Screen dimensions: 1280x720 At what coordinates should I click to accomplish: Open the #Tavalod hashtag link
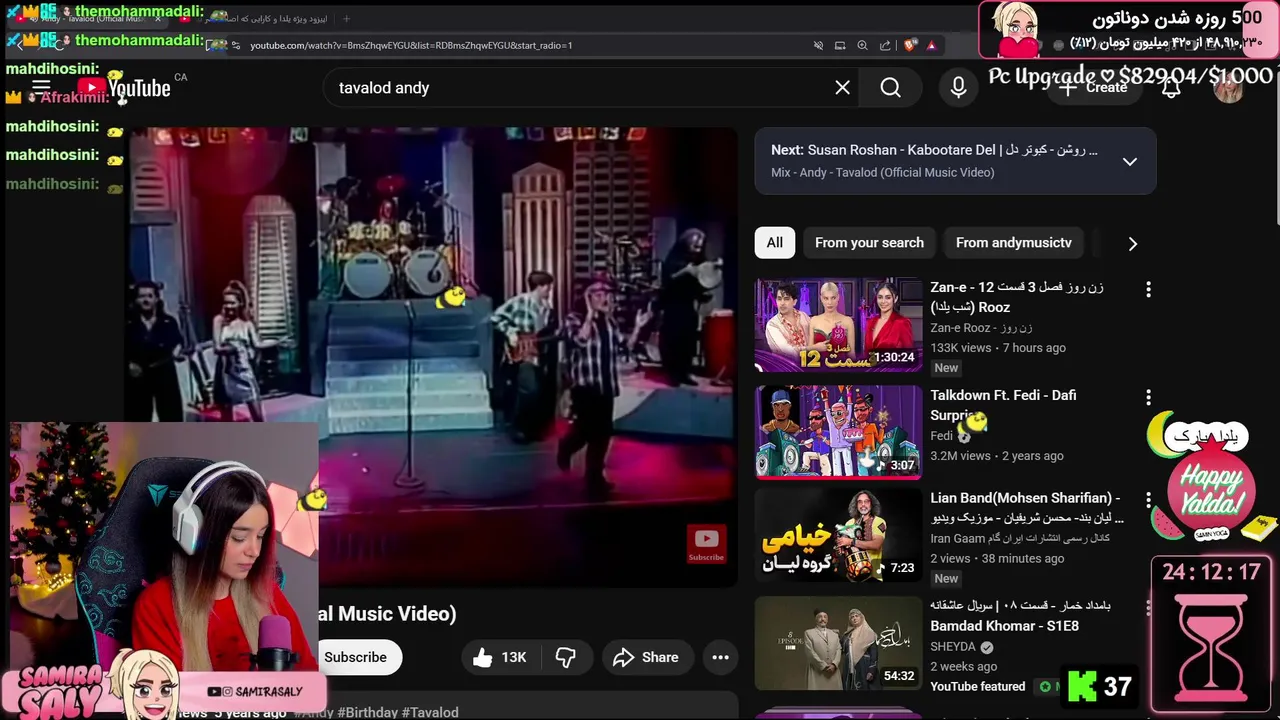click(x=430, y=712)
